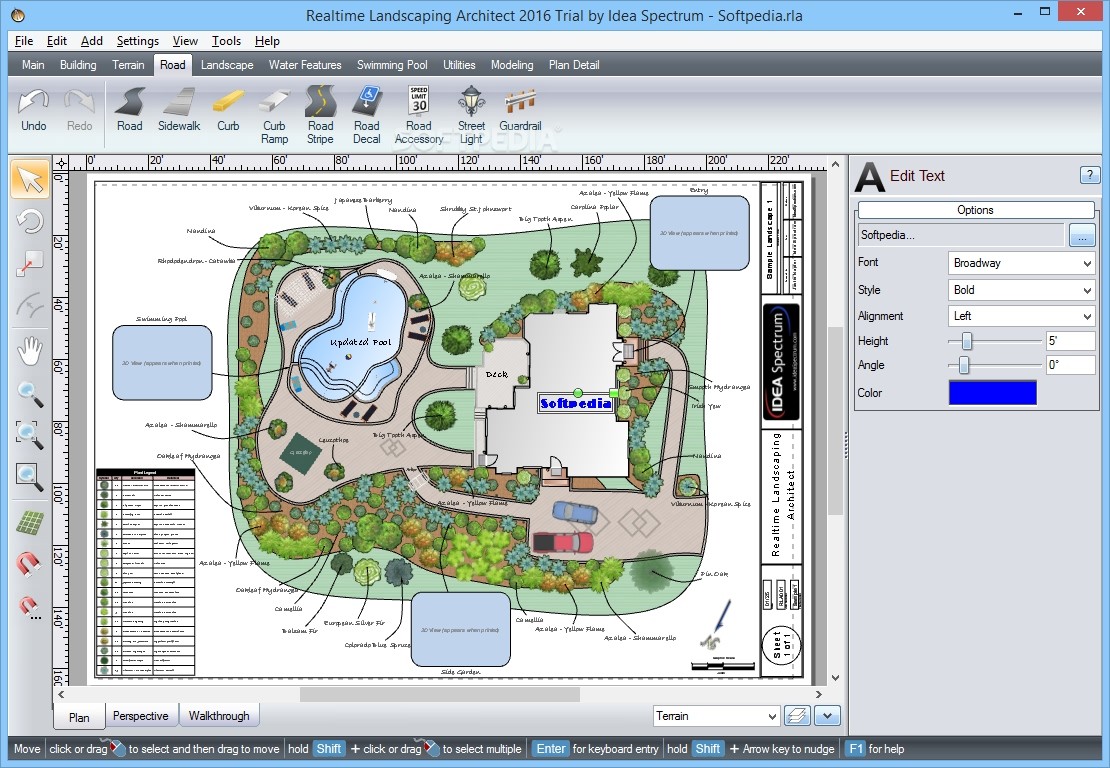Click the Plan view tab
Screen dimensions: 1110x768
pyautogui.click(x=79, y=716)
